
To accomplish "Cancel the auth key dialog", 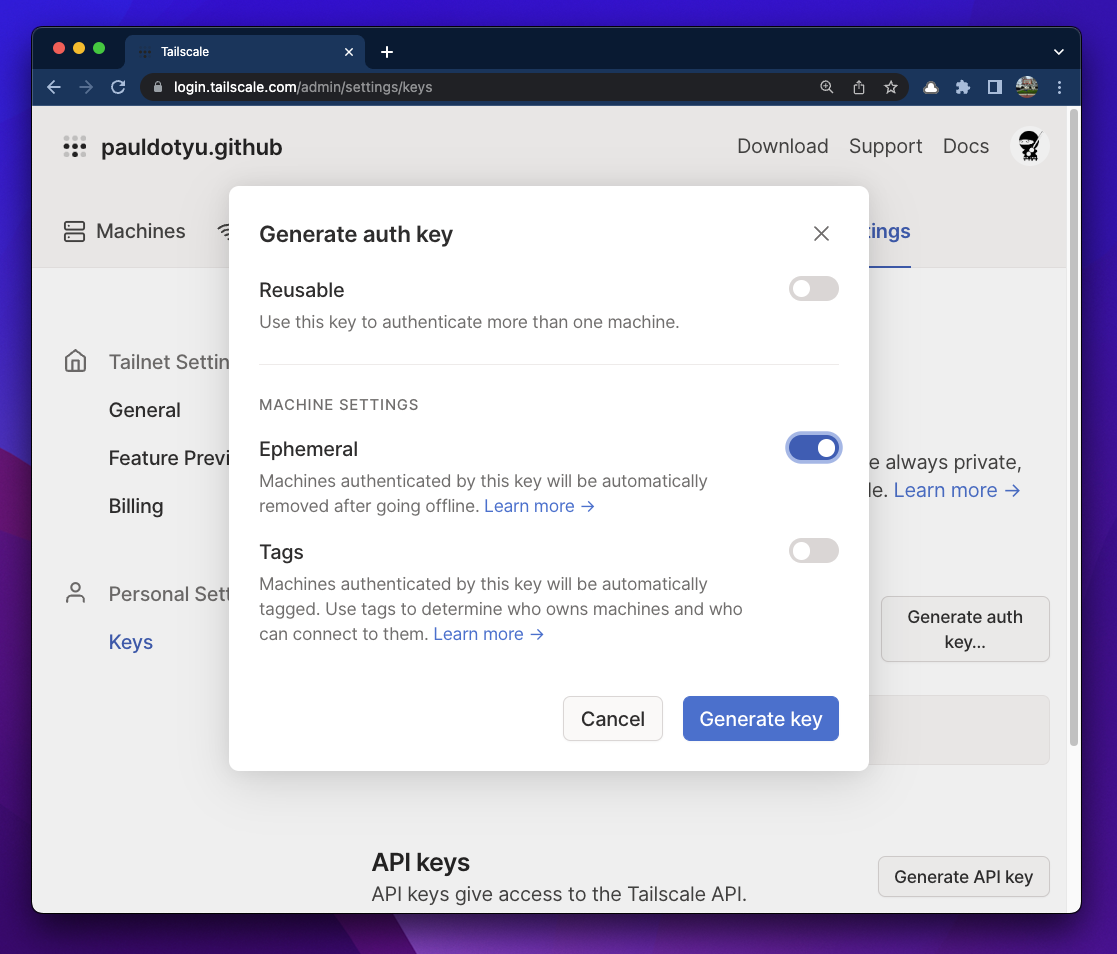I will click(612, 719).
